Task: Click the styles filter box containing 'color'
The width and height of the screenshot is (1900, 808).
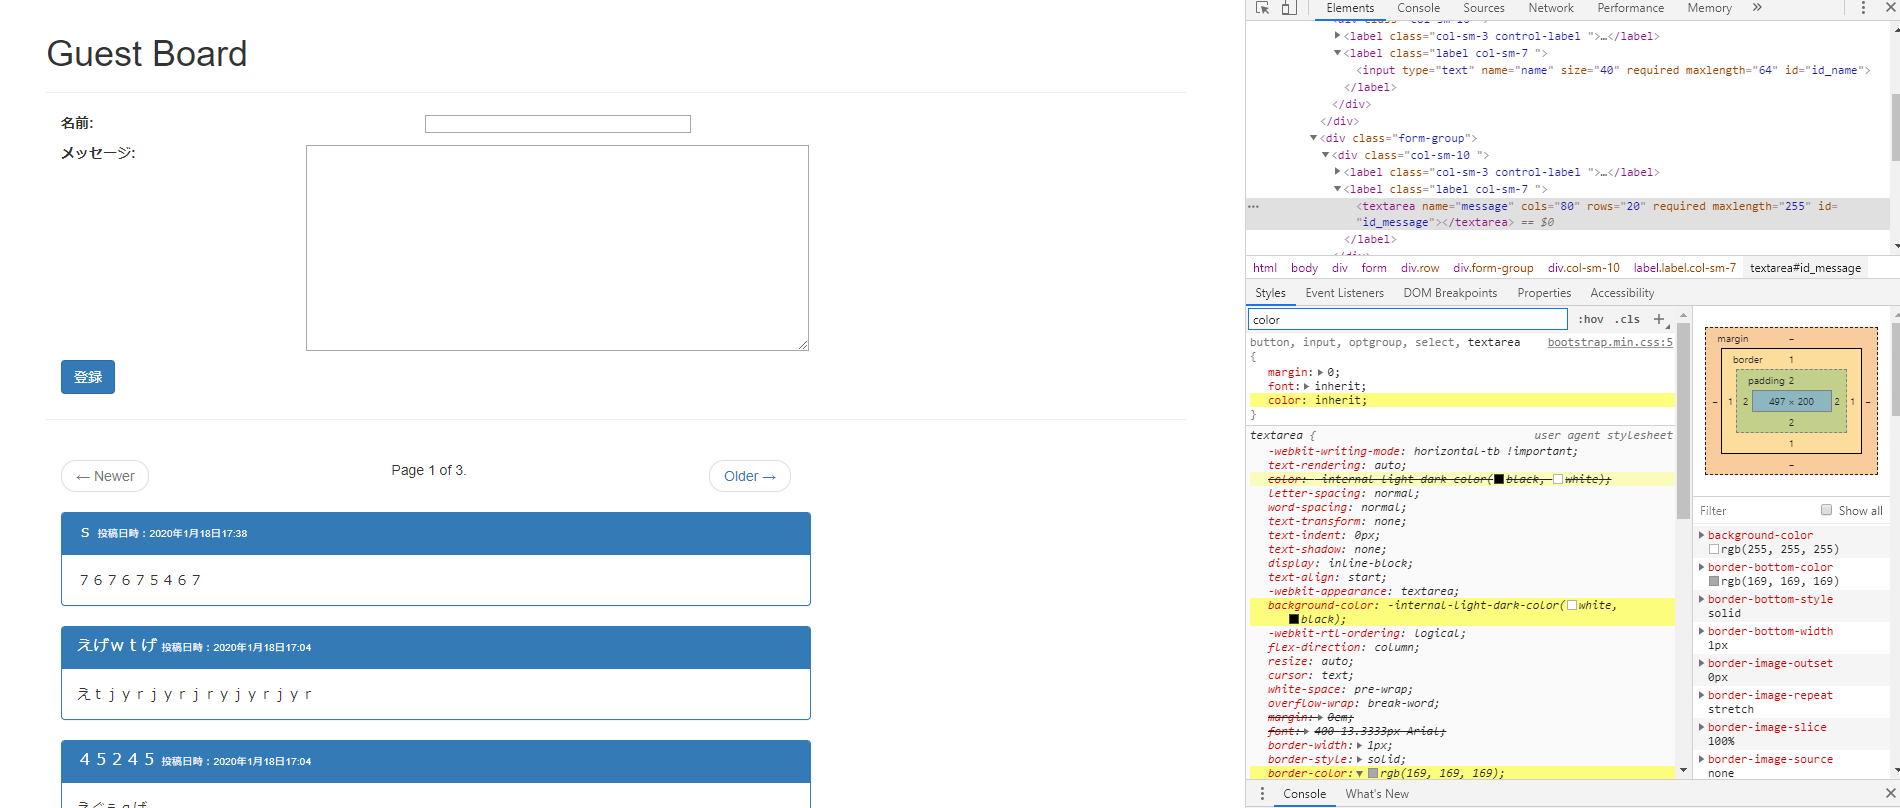Action: (x=1408, y=319)
